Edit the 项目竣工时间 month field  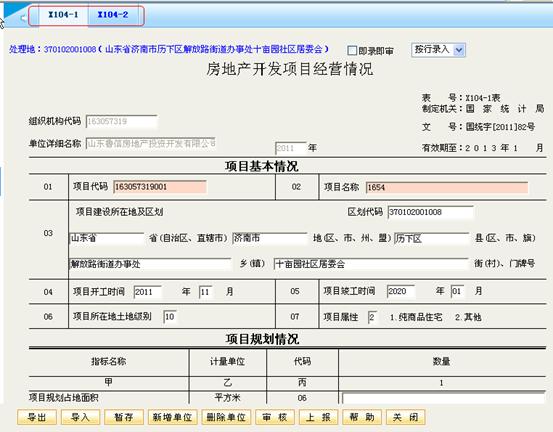tap(458, 291)
